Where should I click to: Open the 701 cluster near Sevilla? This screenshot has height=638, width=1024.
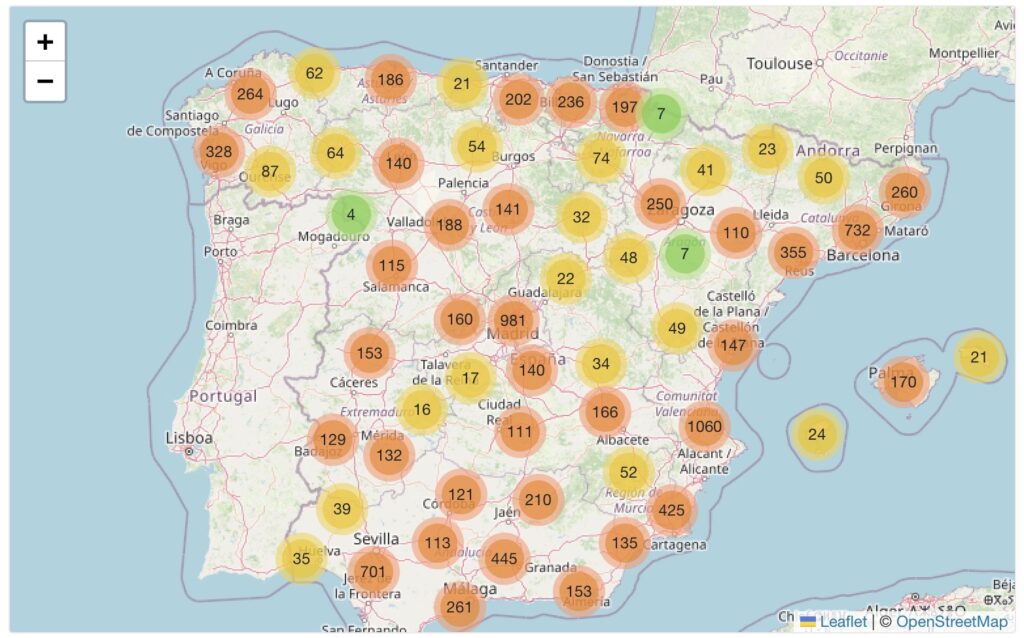click(x=373, y=572)
